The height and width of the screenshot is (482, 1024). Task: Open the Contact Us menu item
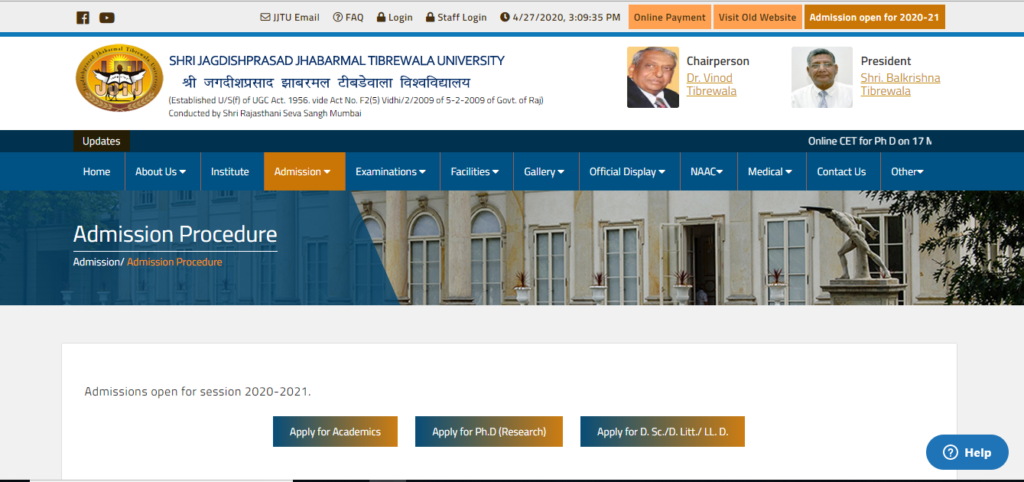pos(841,172)
